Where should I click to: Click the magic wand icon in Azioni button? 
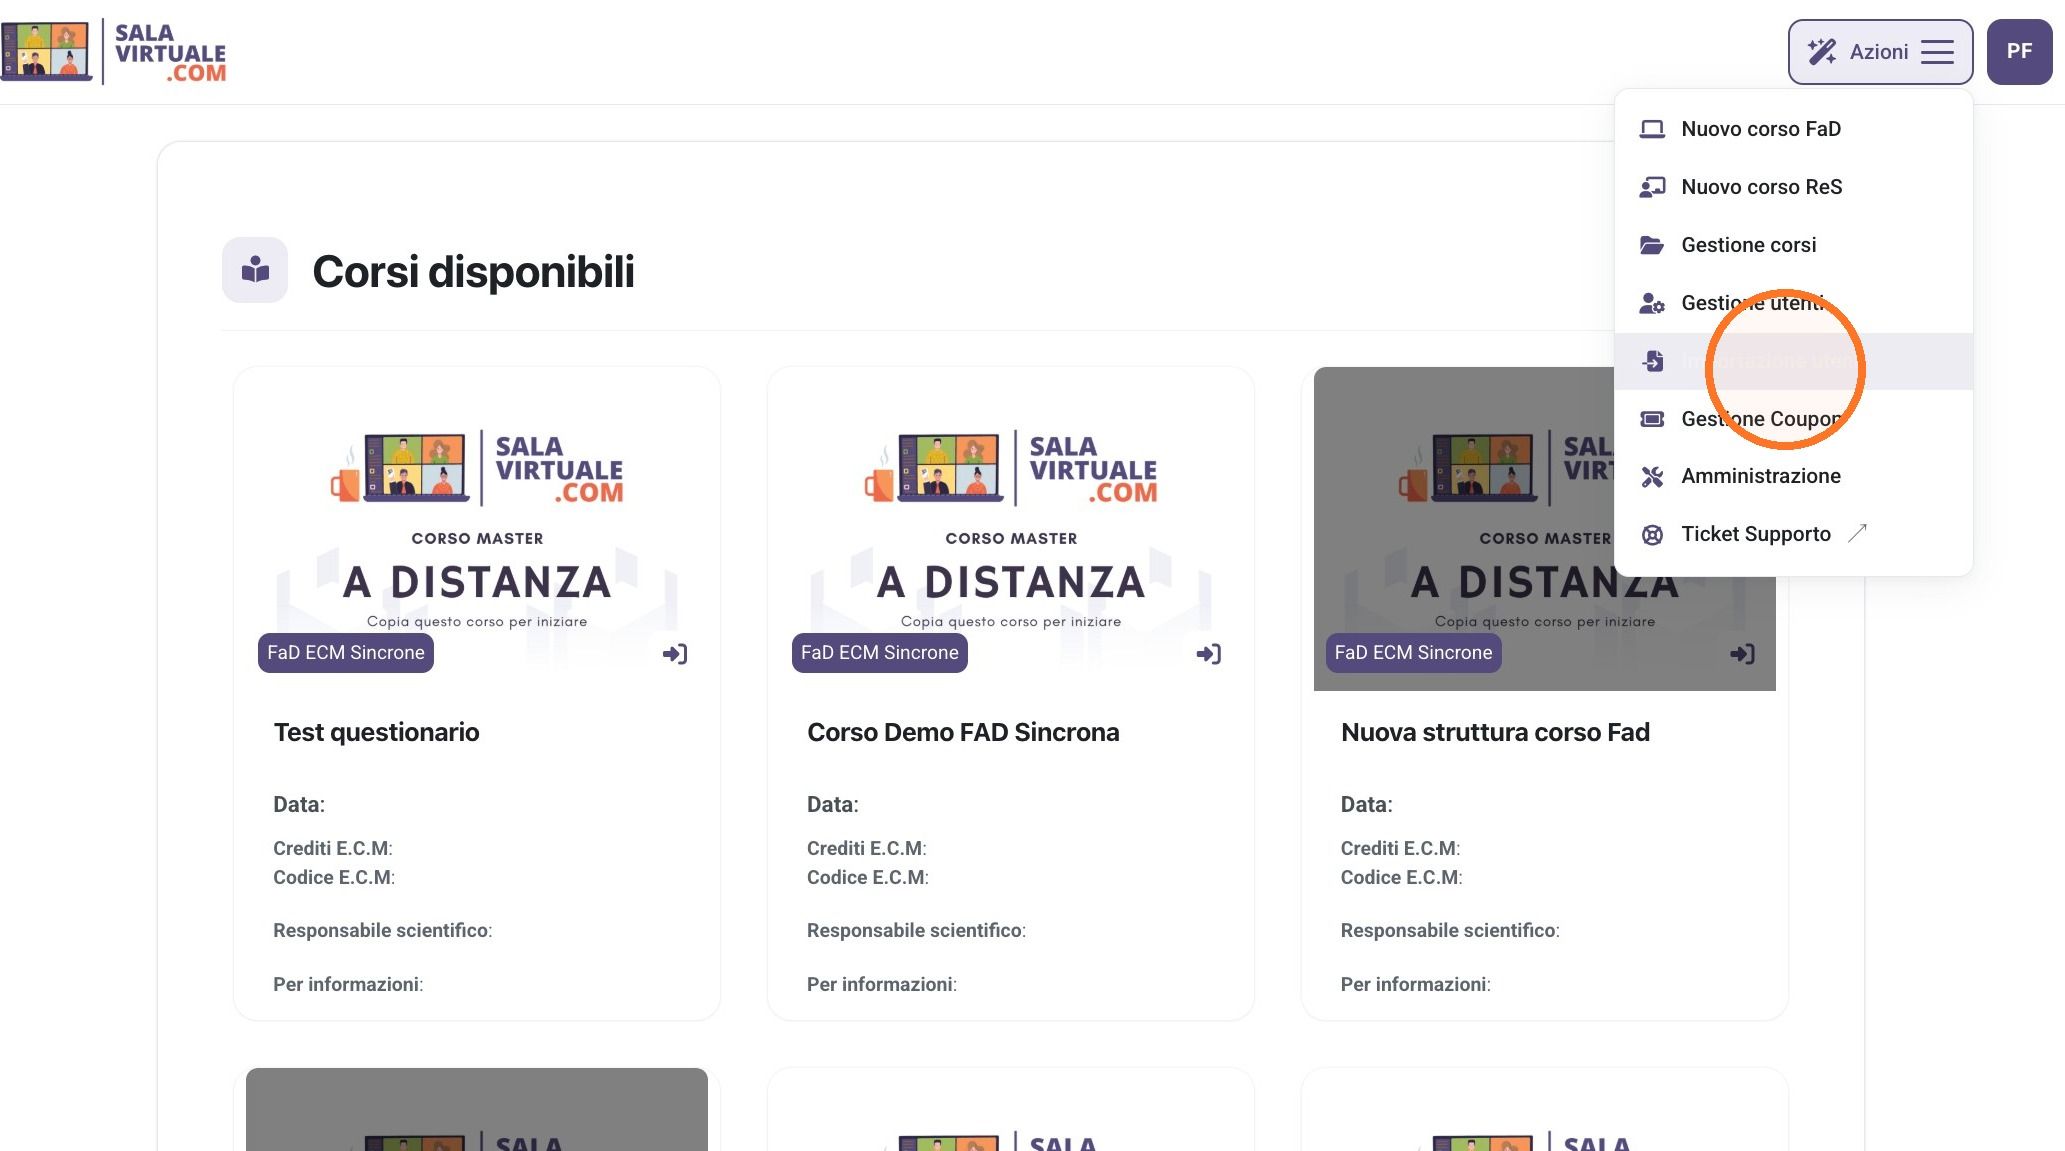tap(1822, 52)
